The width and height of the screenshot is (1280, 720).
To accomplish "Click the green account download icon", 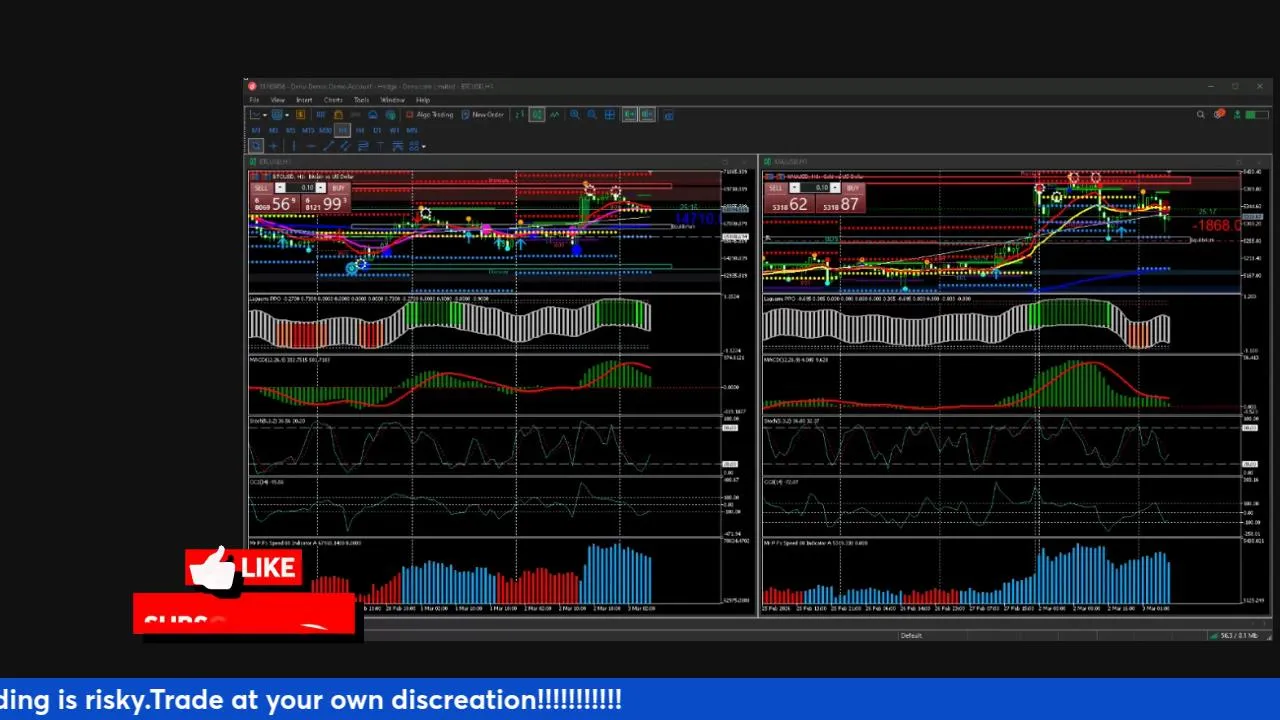I will (1237, 114).
